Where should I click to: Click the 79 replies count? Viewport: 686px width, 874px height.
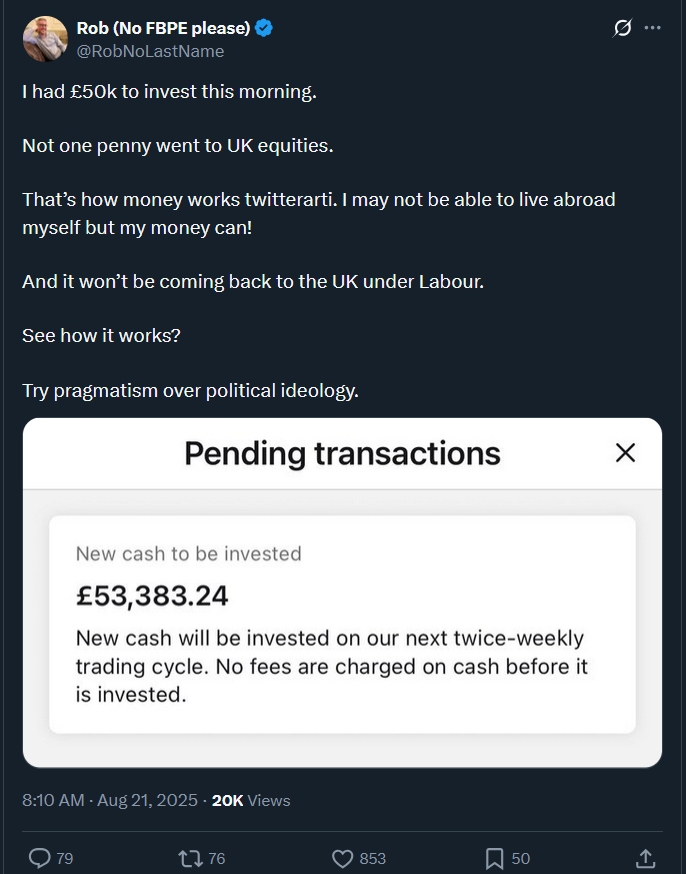click(x=64, y=858)
